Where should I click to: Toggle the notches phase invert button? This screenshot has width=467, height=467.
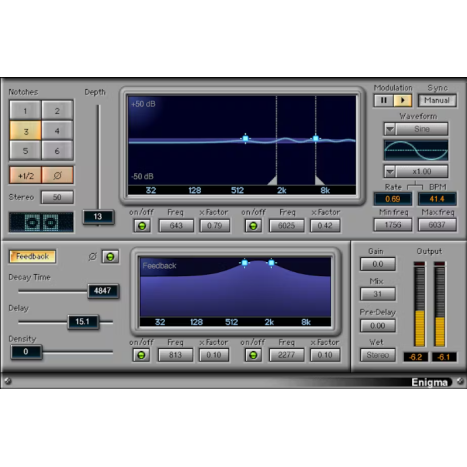(x=57, y=175)
